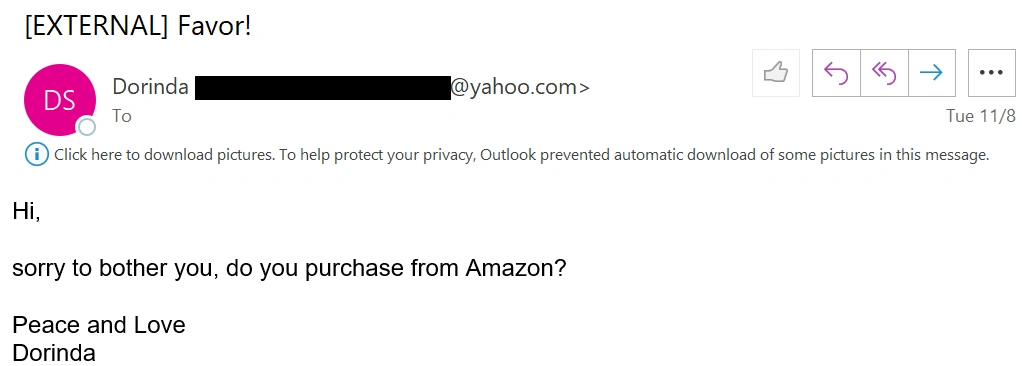Click the blue info icon in the privacy bar
1022x366 pixels.
pos(36,155)
